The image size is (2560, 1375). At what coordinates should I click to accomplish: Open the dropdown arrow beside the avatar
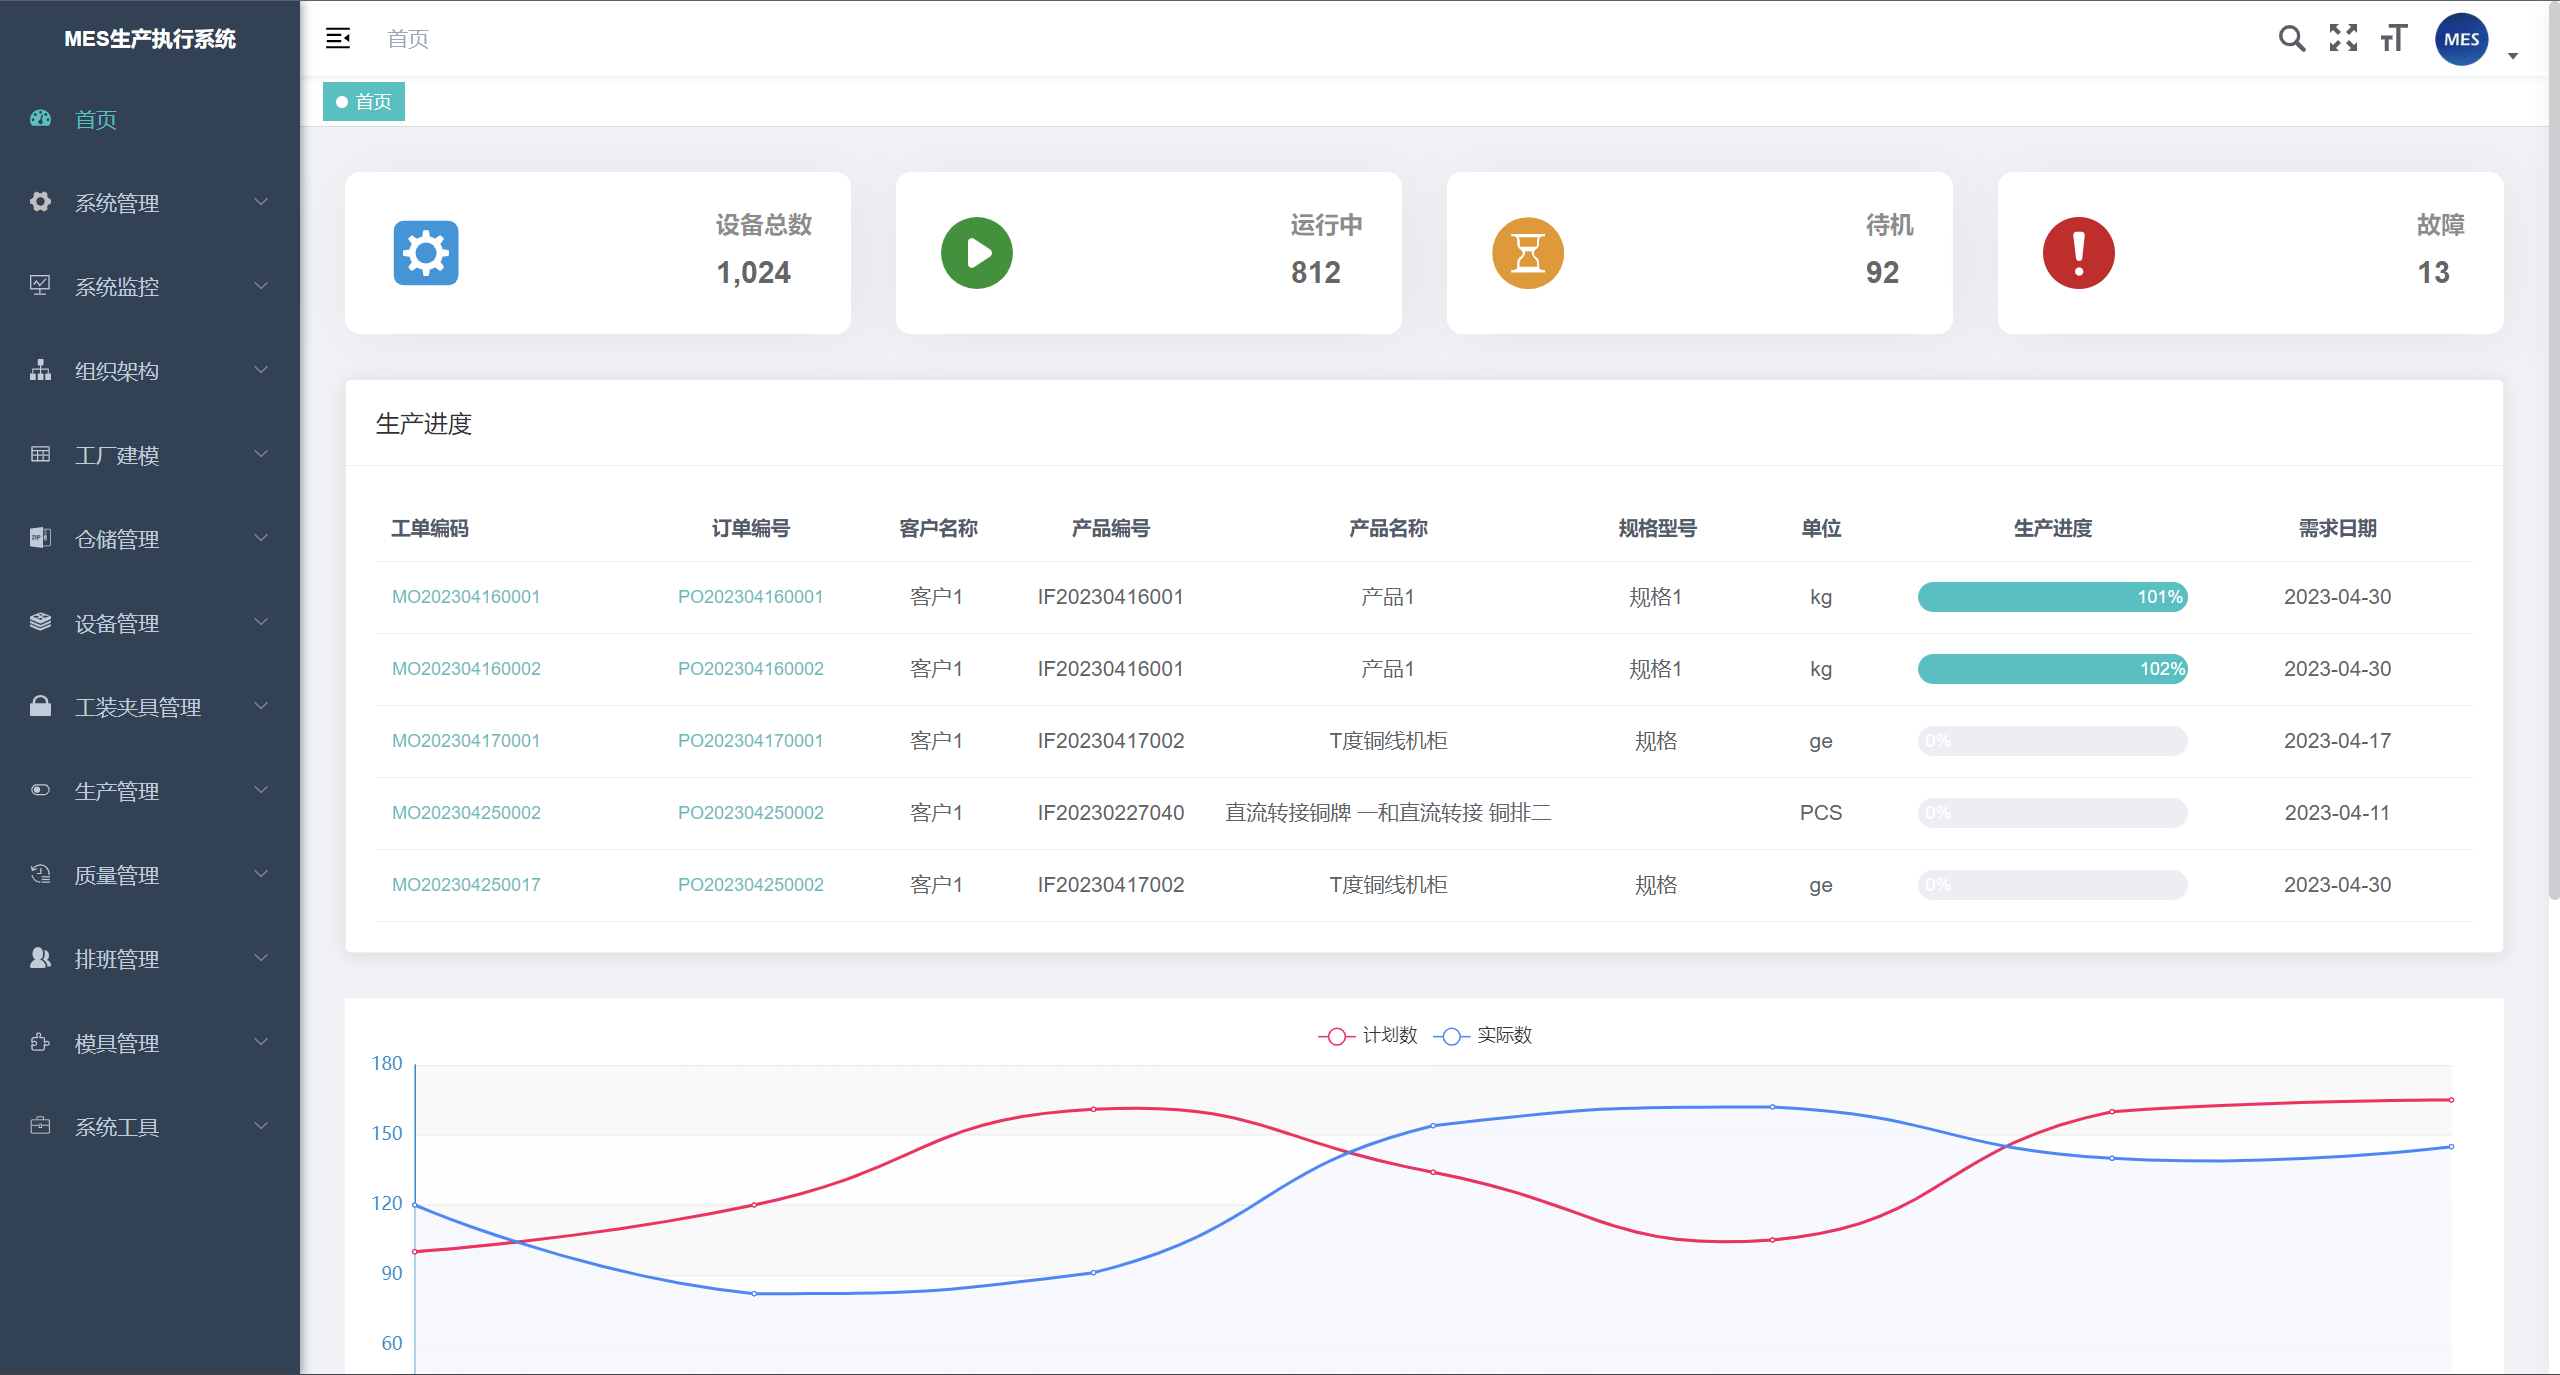(x=2513, y=56)
